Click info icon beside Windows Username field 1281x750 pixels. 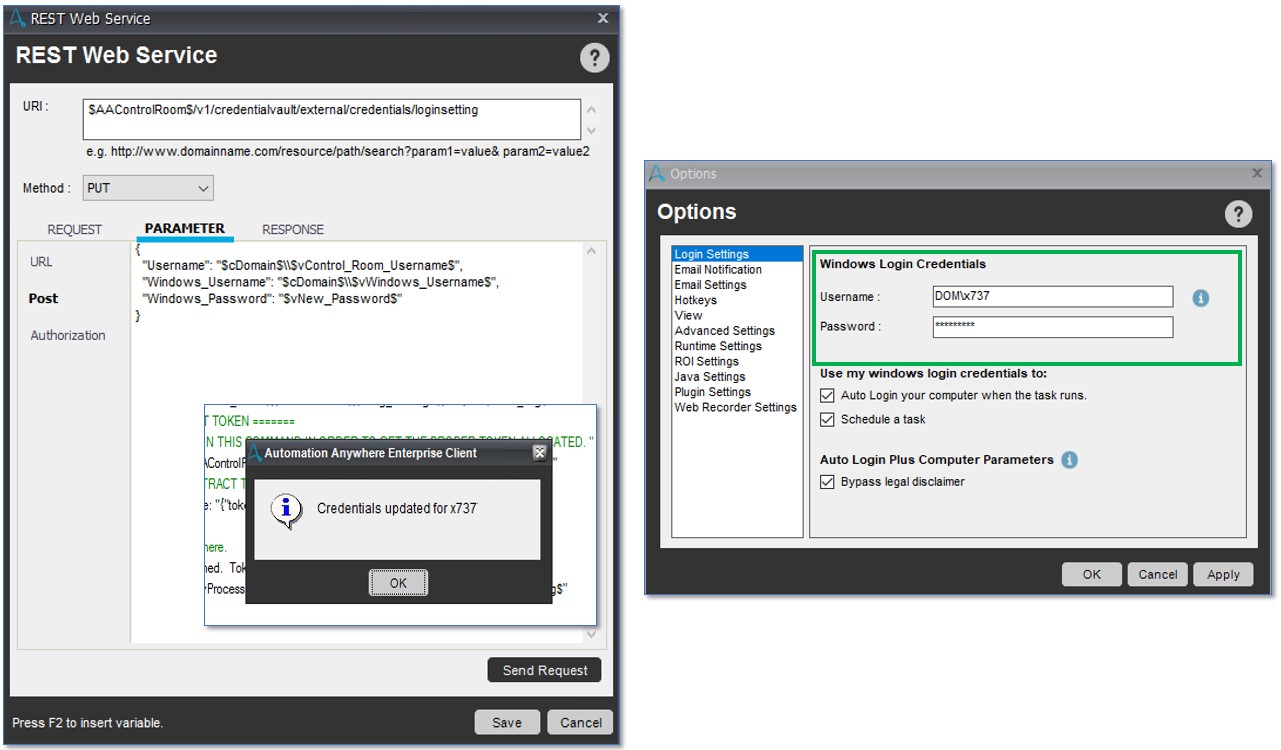1201,298
